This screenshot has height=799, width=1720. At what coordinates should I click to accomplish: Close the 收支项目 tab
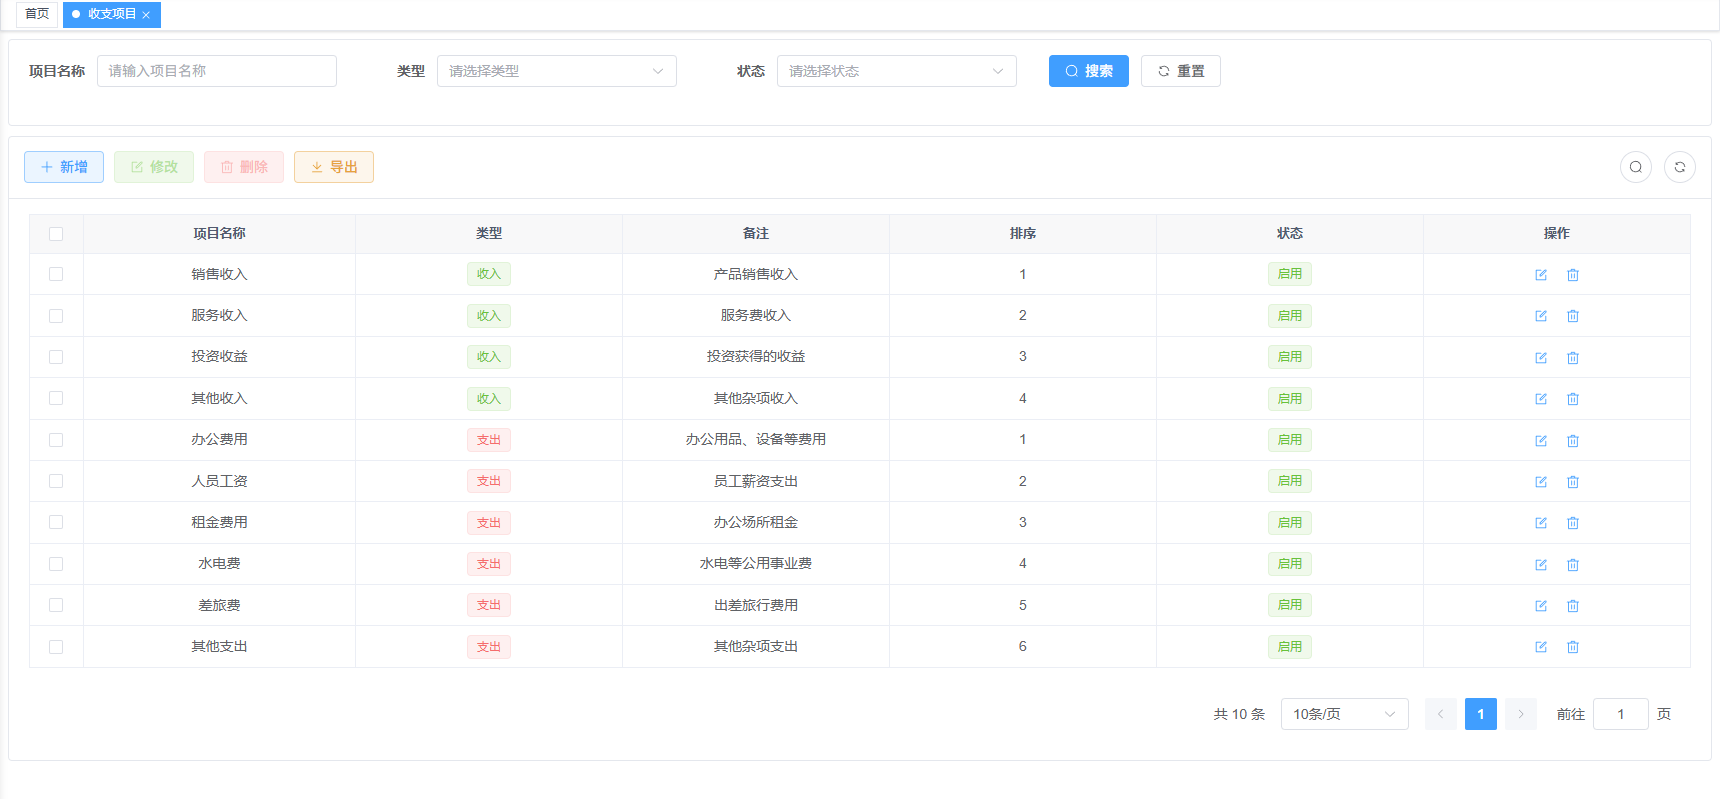click(146, 15)
